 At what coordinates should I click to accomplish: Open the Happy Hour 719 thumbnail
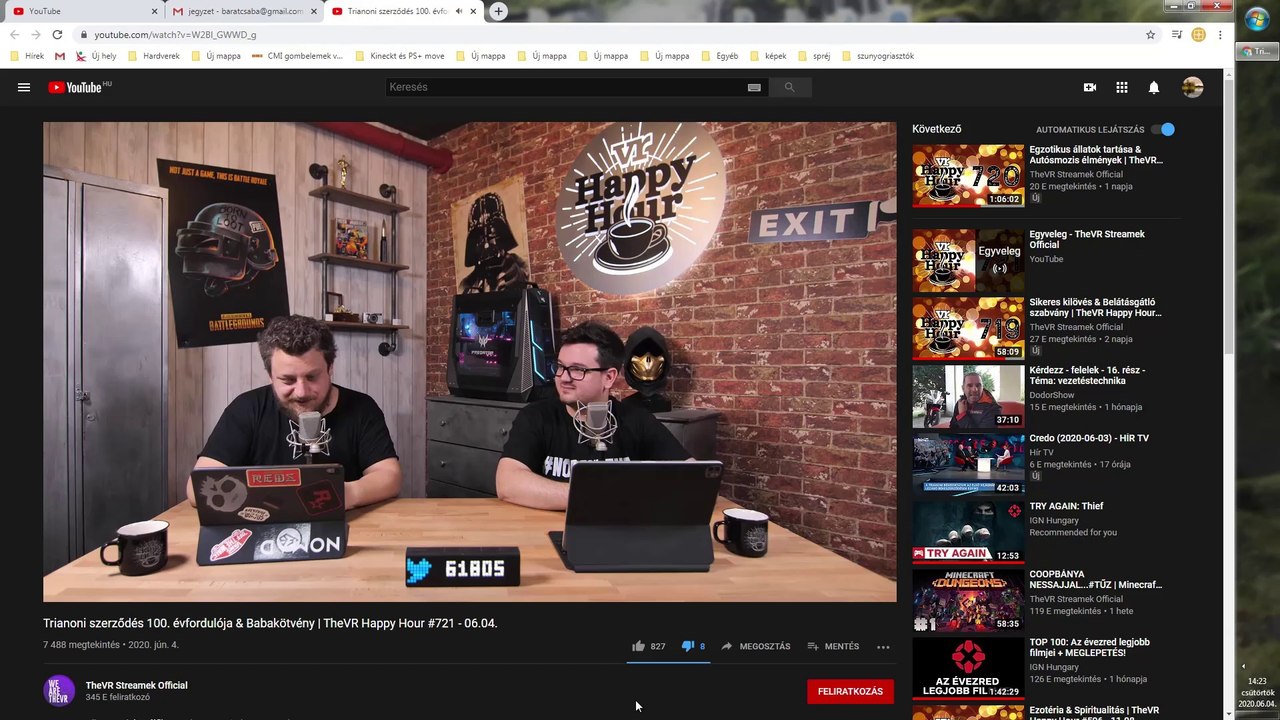[x=968, y=328]
